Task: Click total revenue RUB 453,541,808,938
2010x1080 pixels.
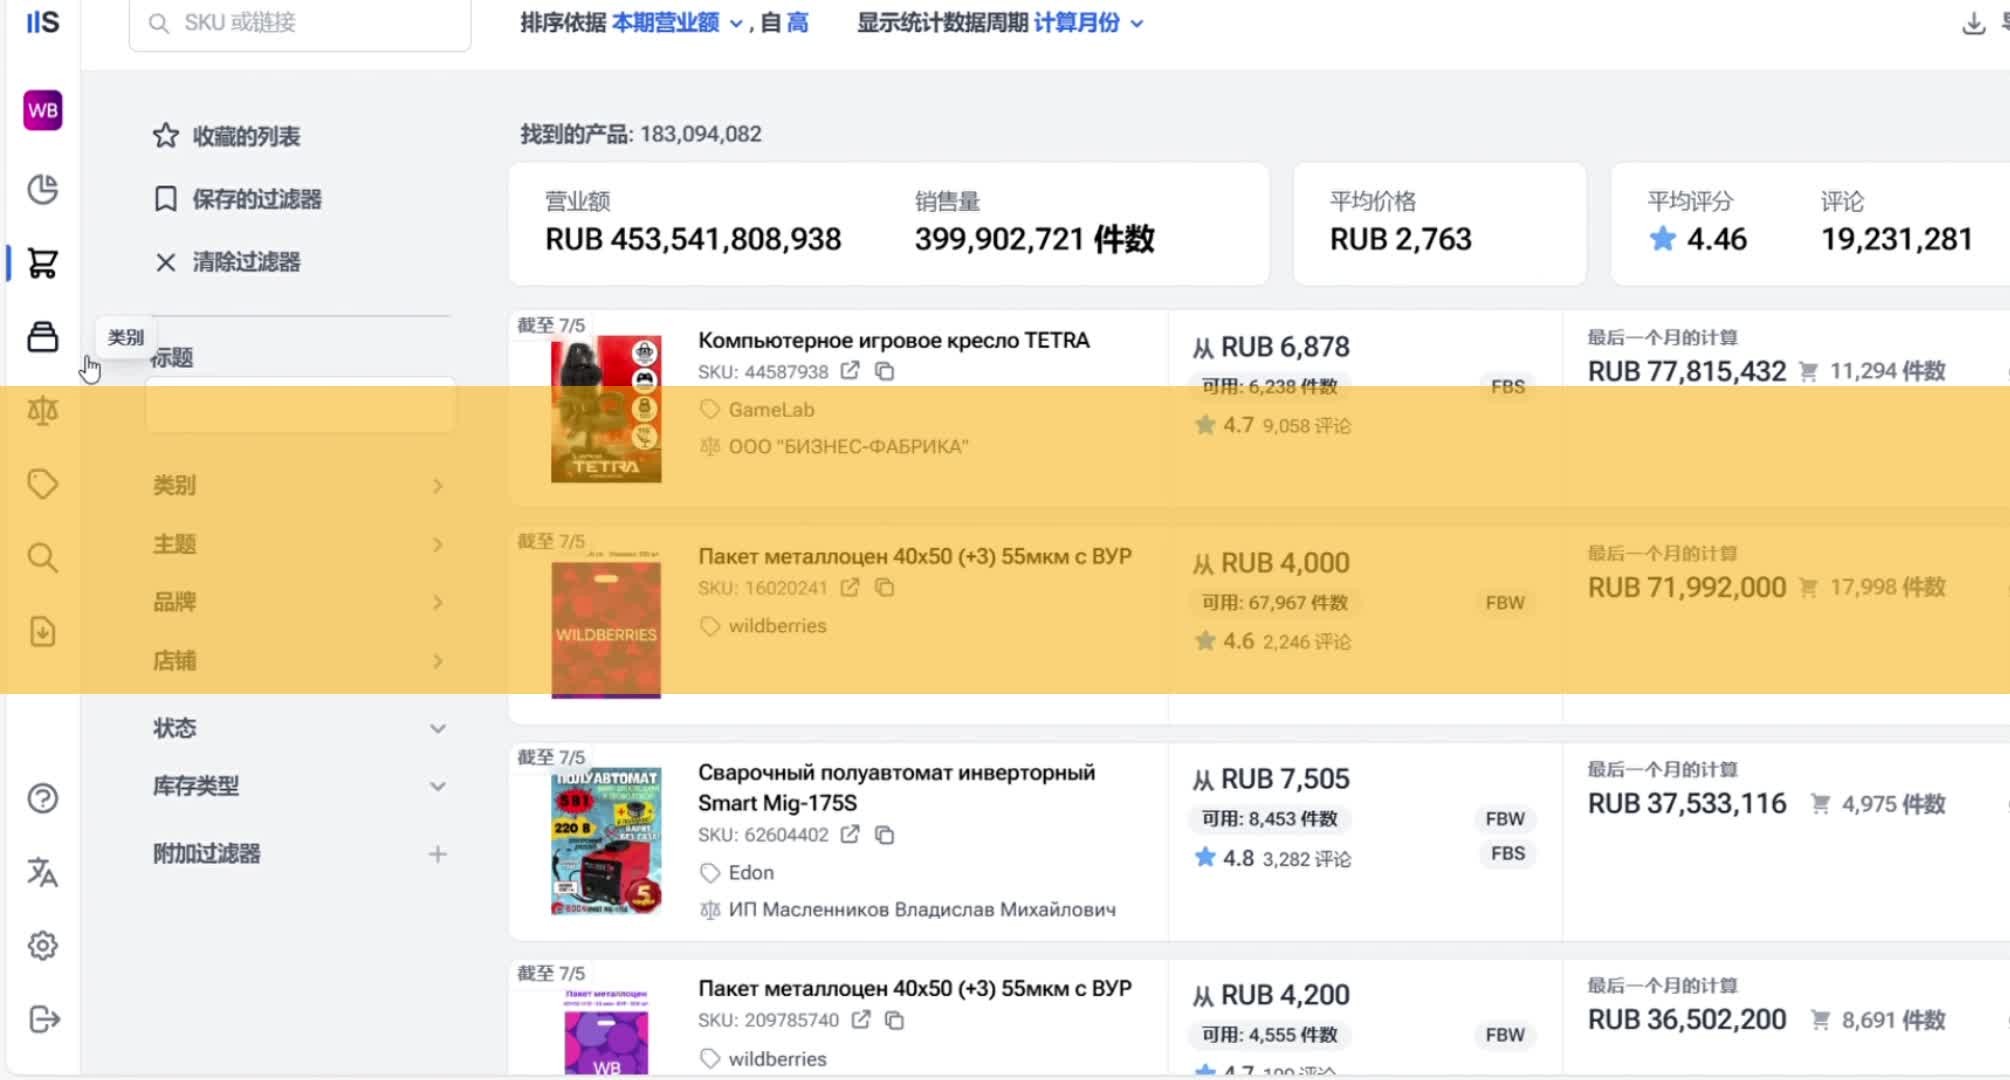Action: 693,239
